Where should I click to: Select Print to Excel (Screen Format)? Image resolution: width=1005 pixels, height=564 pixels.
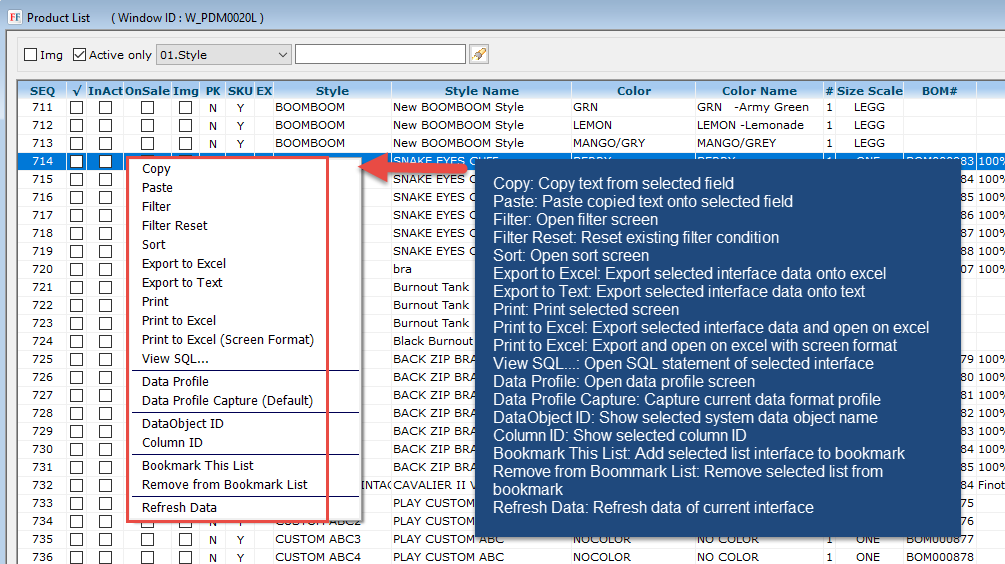pyautogui.click(x=228, y=340)
